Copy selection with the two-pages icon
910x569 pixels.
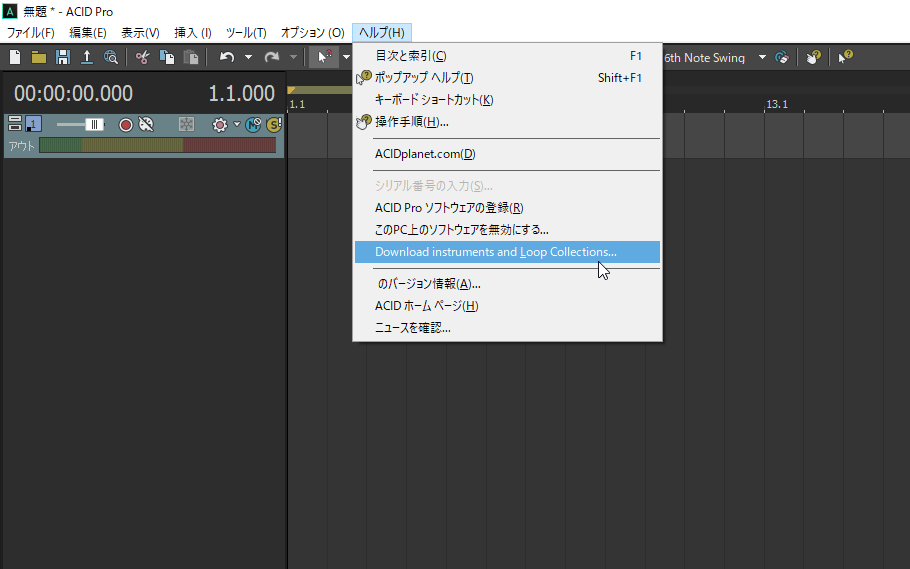(167, 57)
